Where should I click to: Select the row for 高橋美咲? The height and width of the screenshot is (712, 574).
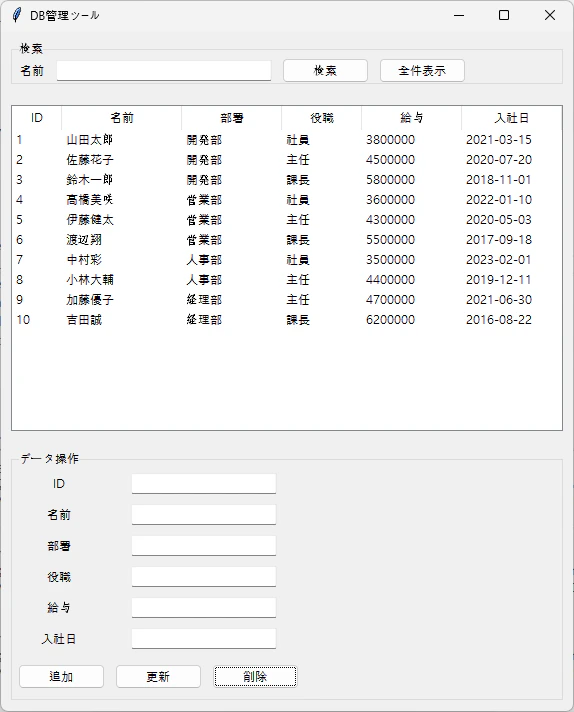point(287,200)
